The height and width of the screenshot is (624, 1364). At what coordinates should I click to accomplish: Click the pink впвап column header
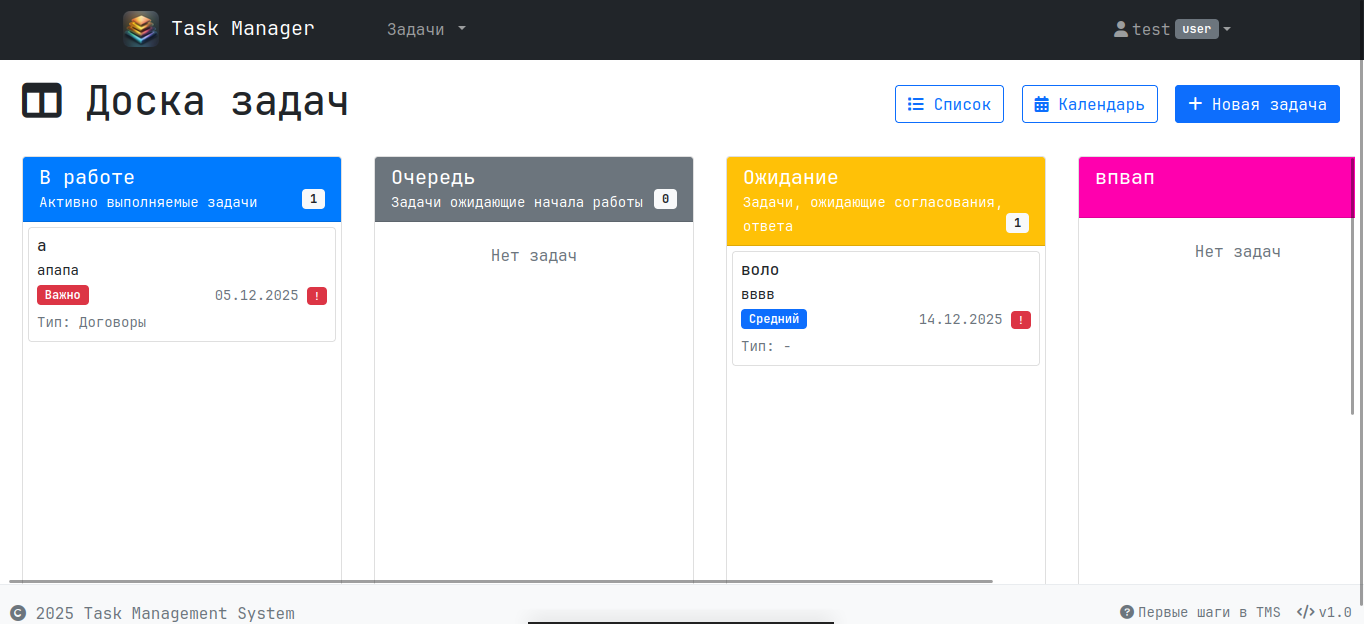pos(1215,187)
